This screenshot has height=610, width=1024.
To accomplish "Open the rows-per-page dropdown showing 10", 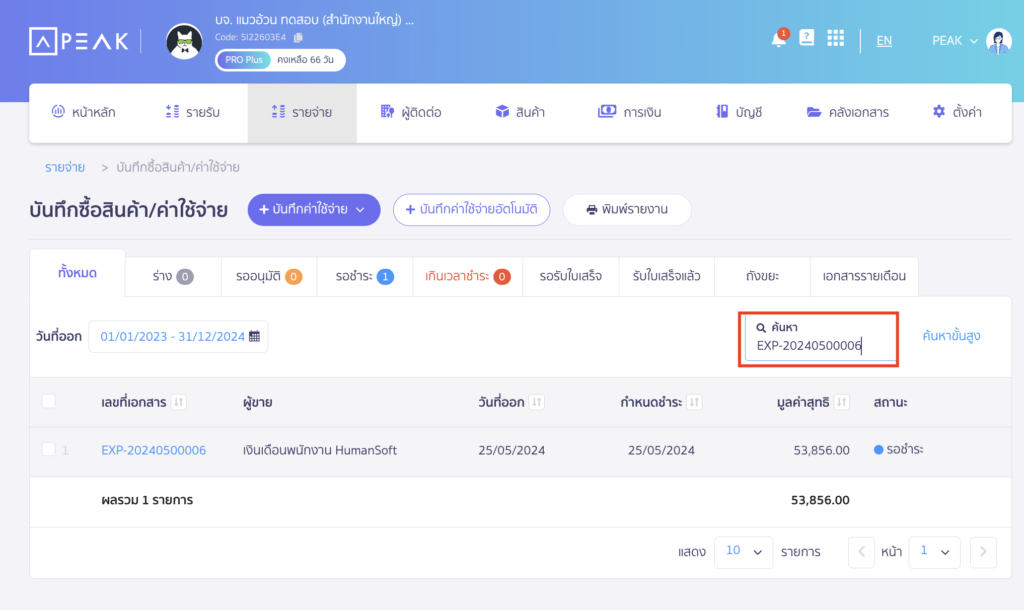I will click(743, 551).
